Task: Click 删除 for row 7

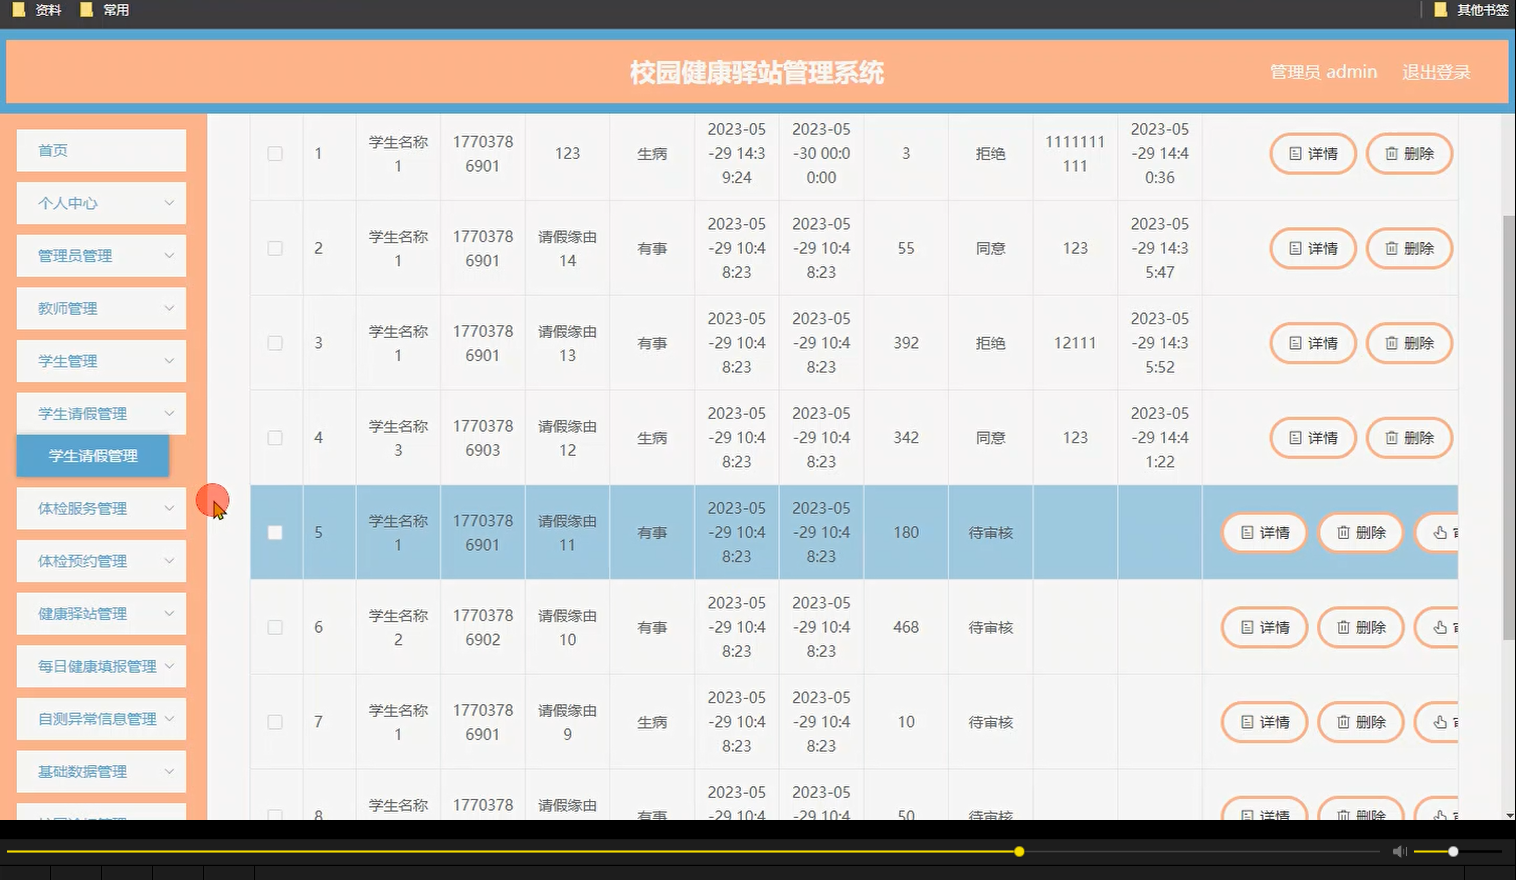Action: (x=1361, y=722)
